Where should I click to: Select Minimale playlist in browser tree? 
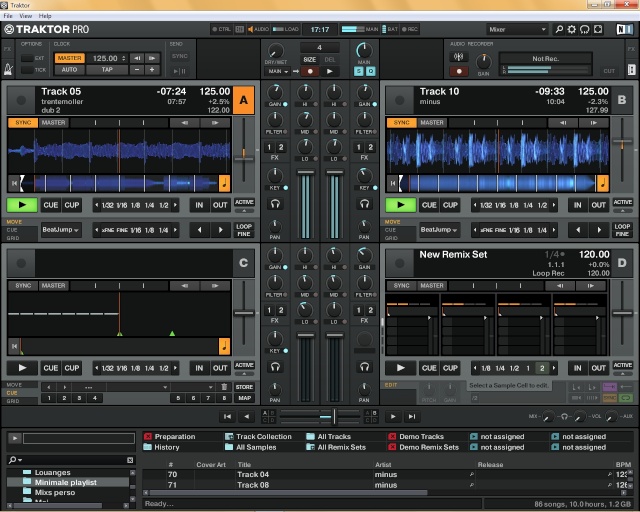point(66,482)
